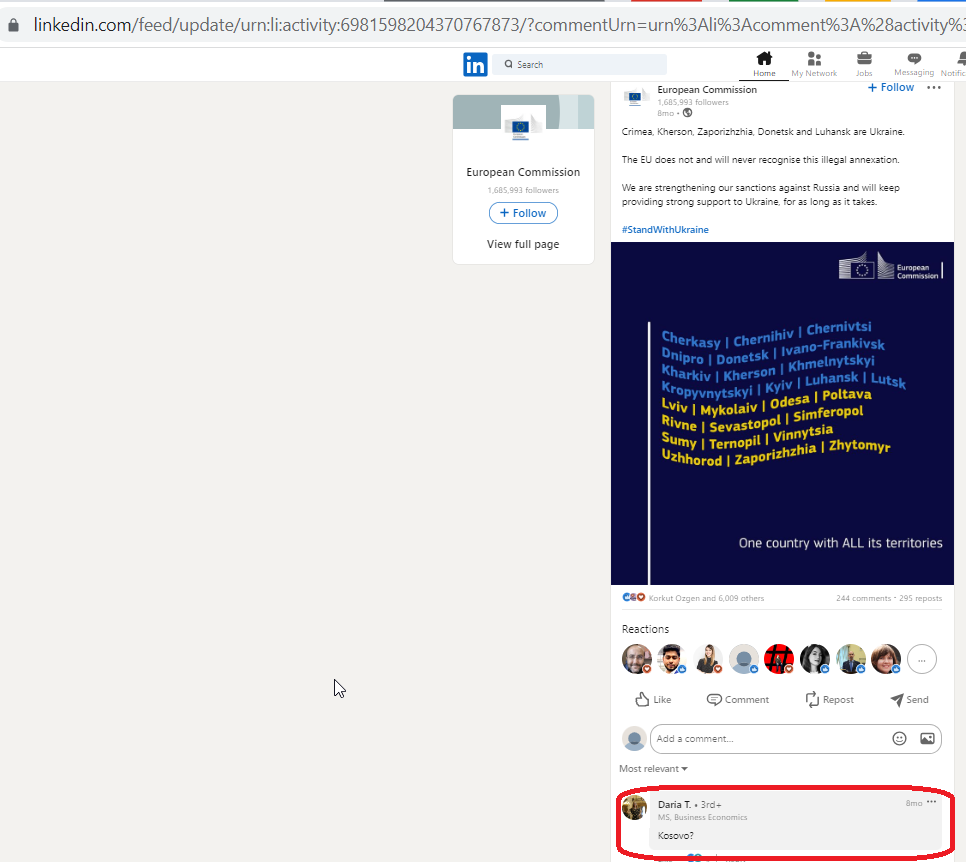Open the 244 comments link
The width and height of the screenshot is (966, 862).
(x=863, y=598)
